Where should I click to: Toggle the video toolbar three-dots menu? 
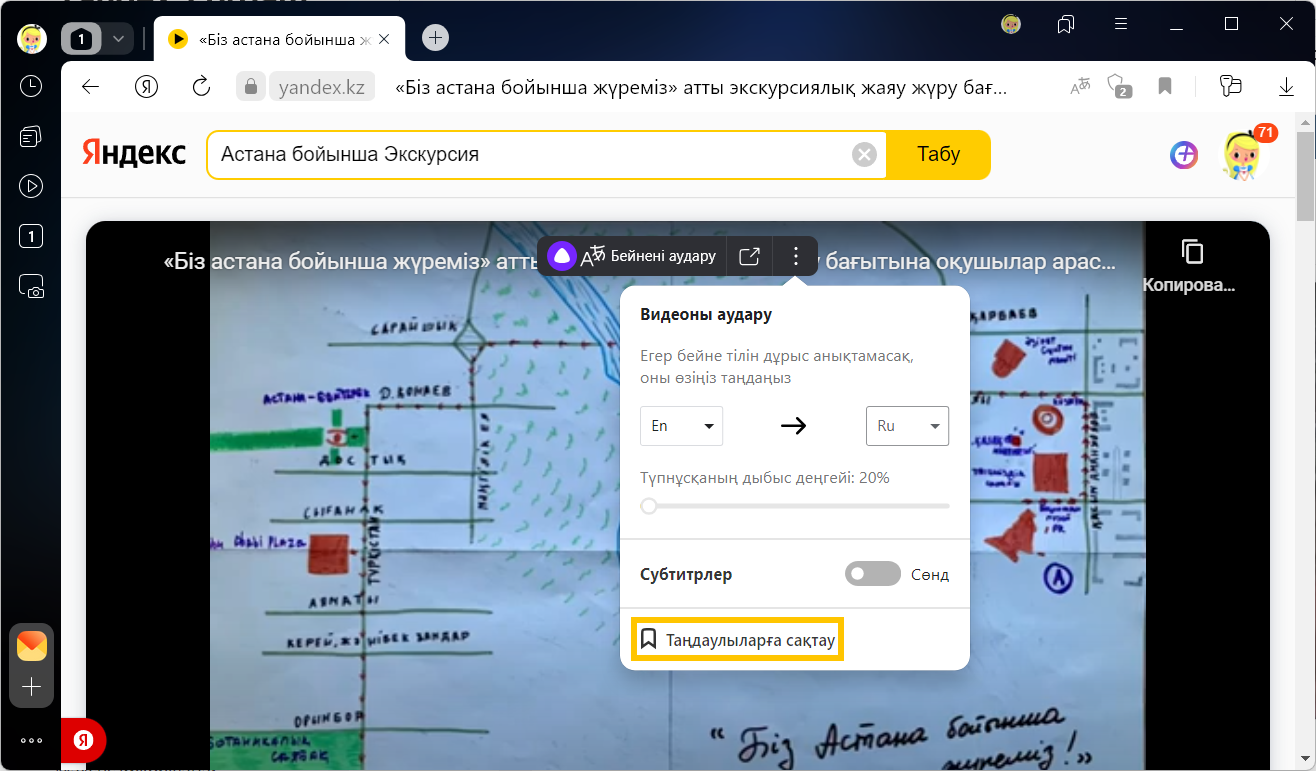pos(796,256)
